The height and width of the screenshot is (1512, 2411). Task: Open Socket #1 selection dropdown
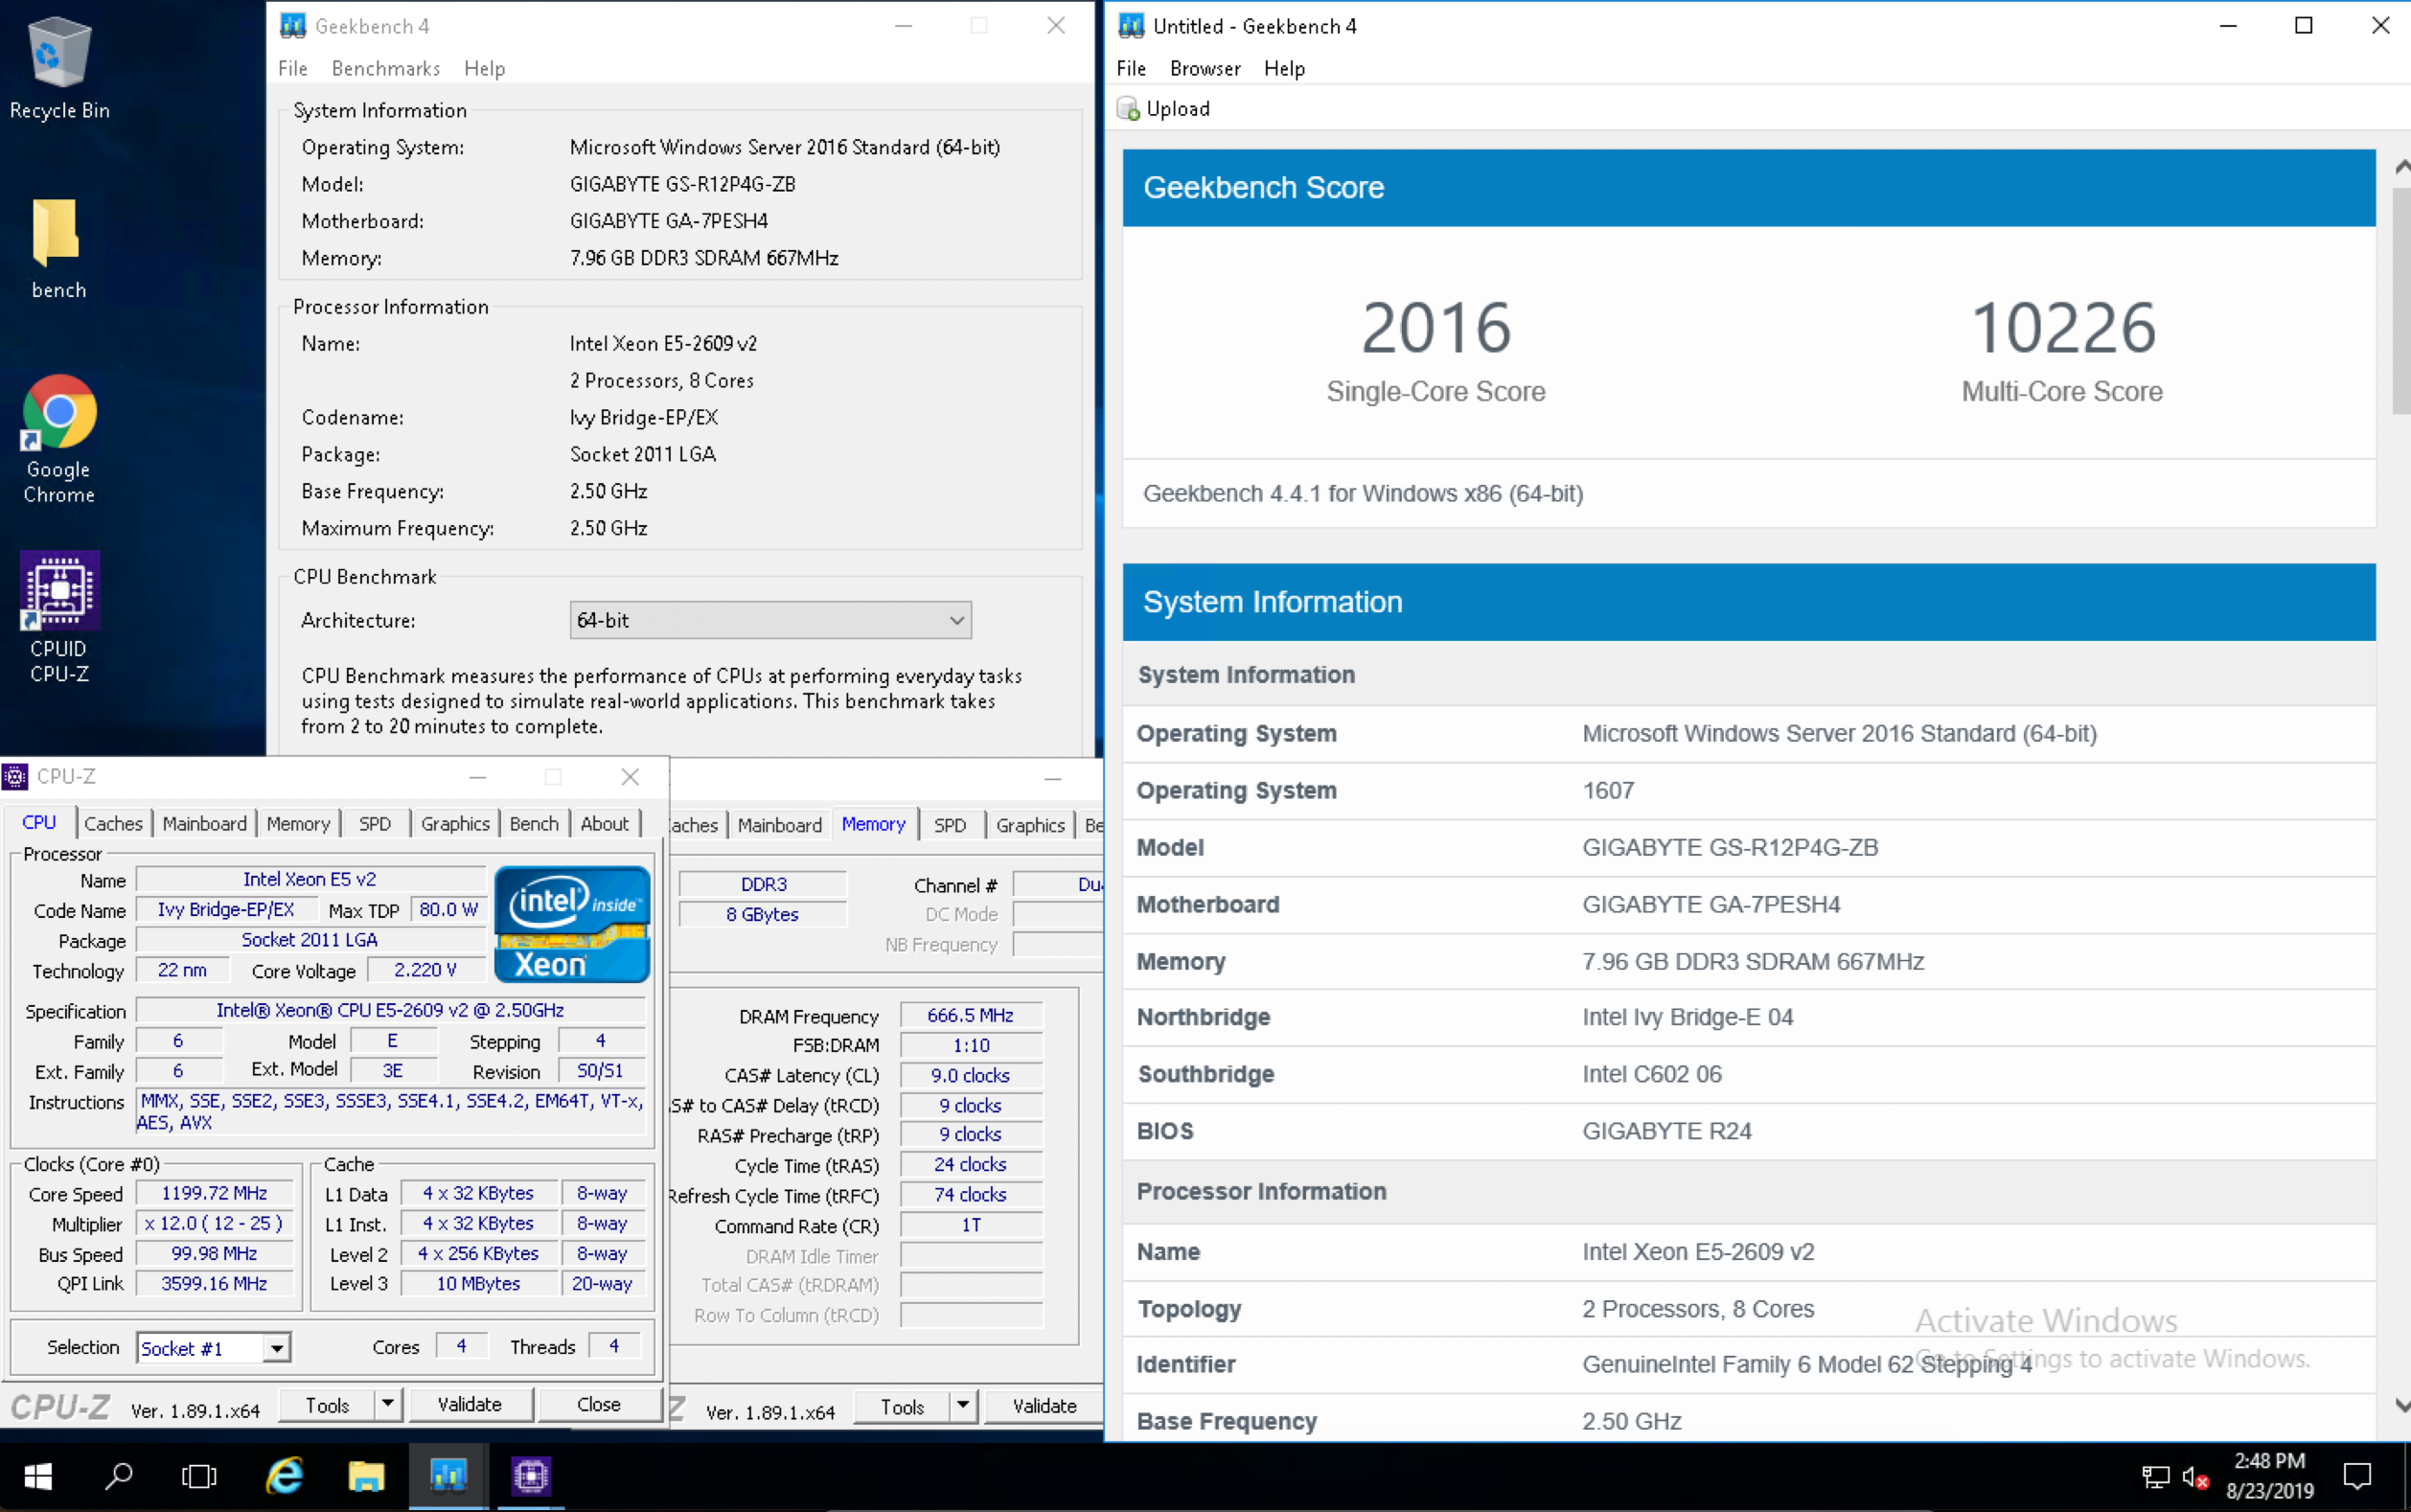pyautogui.click(x=213, y=1348)
